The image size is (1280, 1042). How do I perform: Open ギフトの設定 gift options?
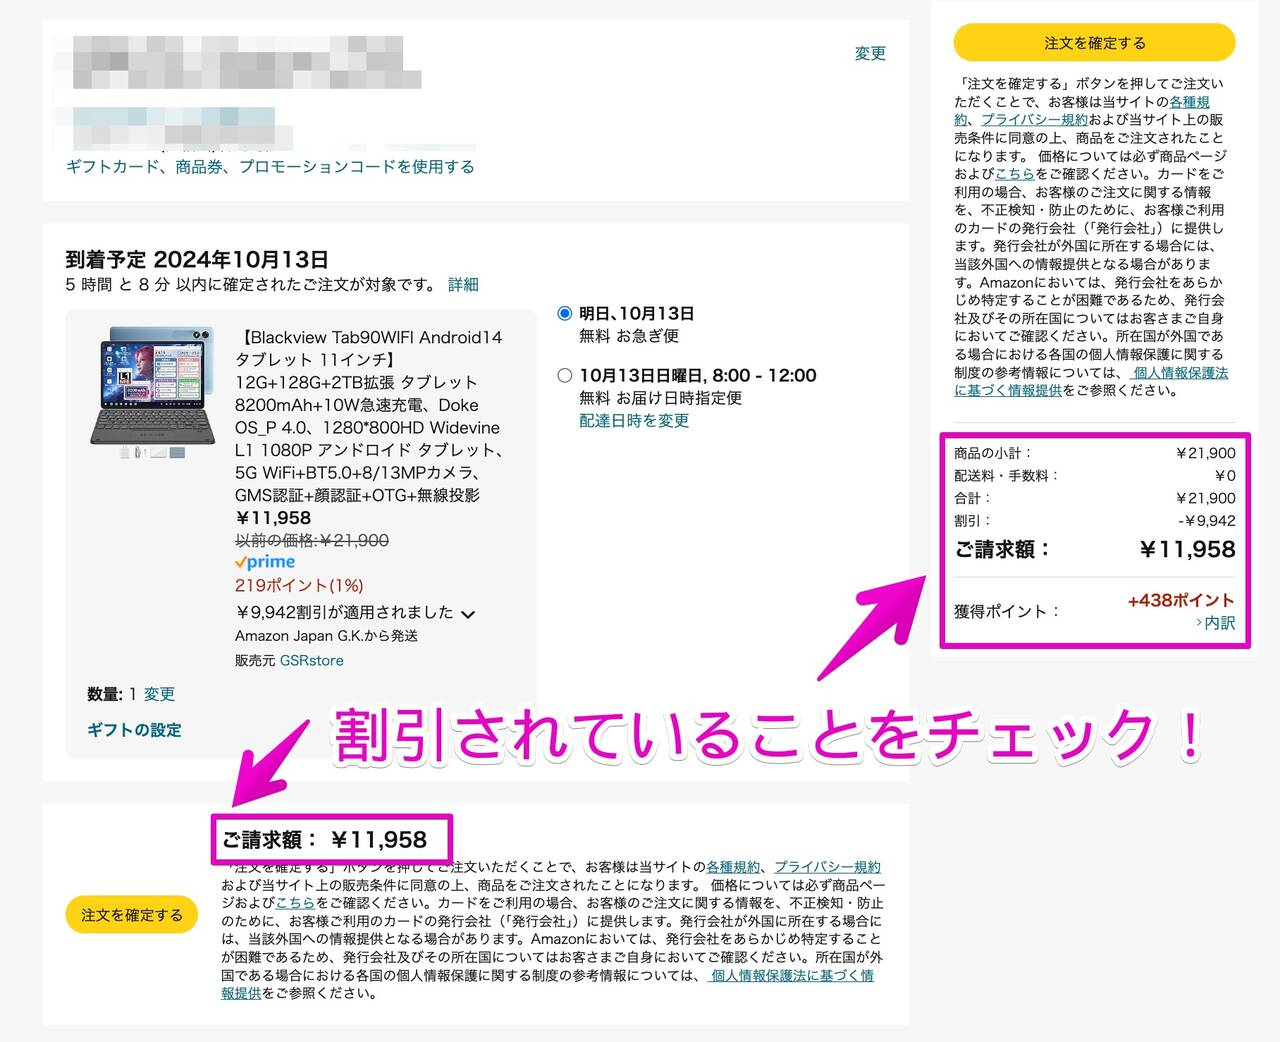134,730
